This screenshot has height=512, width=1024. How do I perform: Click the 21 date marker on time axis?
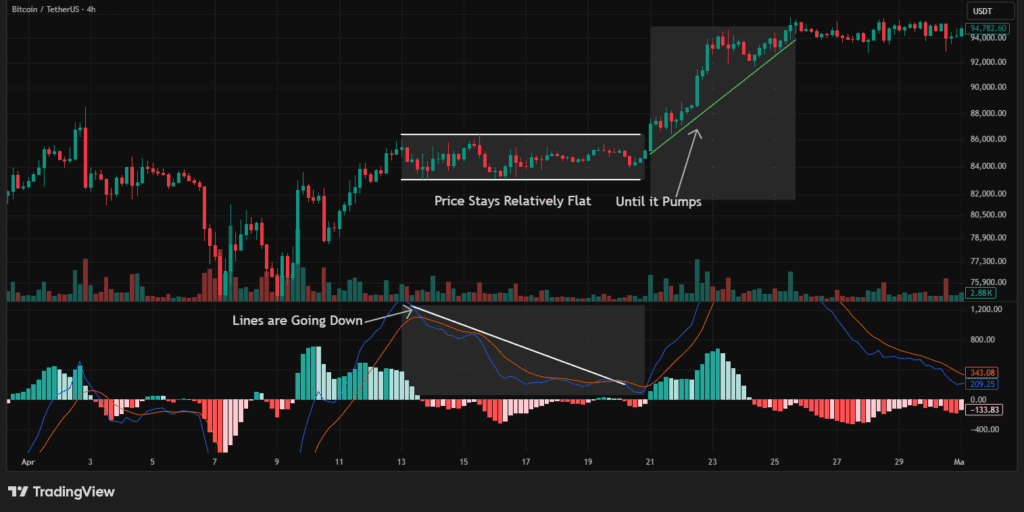tap(649, 463)
